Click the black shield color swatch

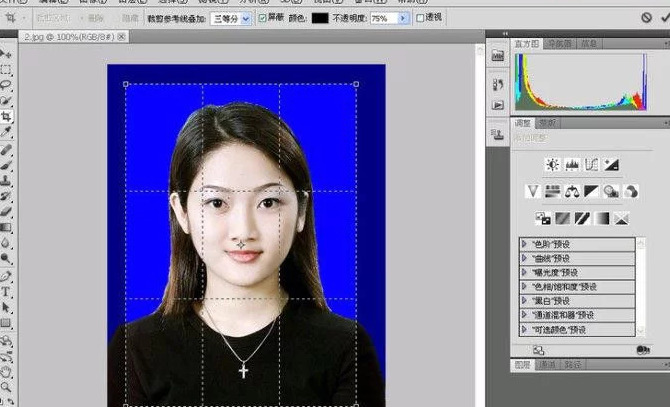click(x=320, y=18)
